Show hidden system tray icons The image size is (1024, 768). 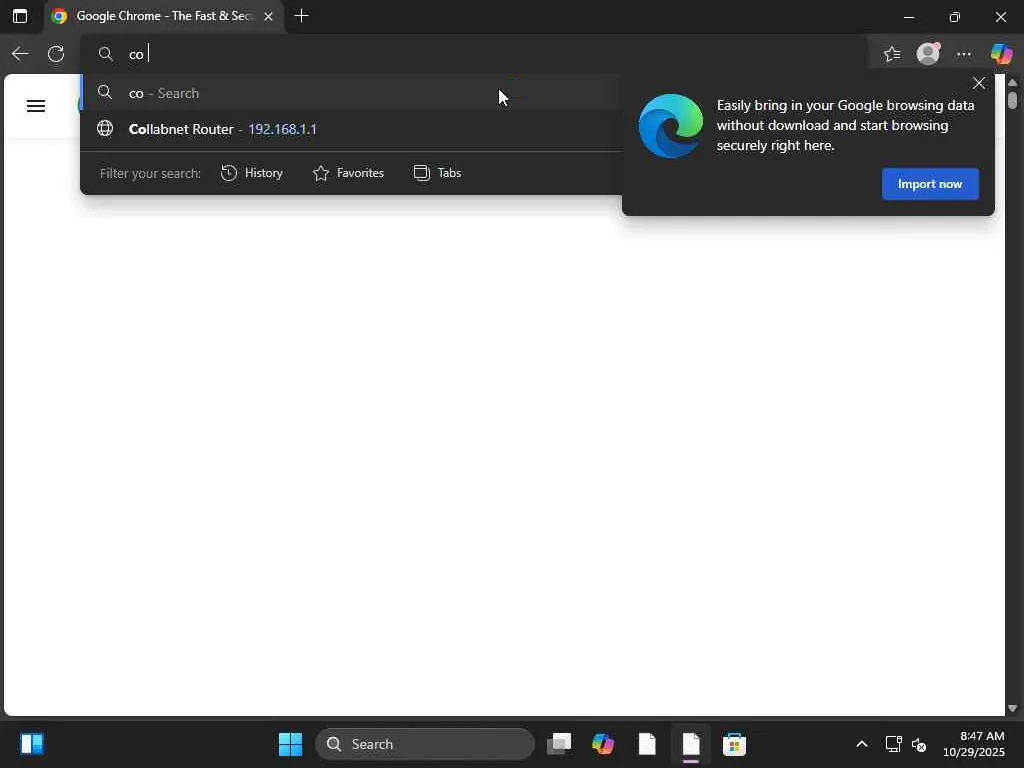(x=862, y=744)
